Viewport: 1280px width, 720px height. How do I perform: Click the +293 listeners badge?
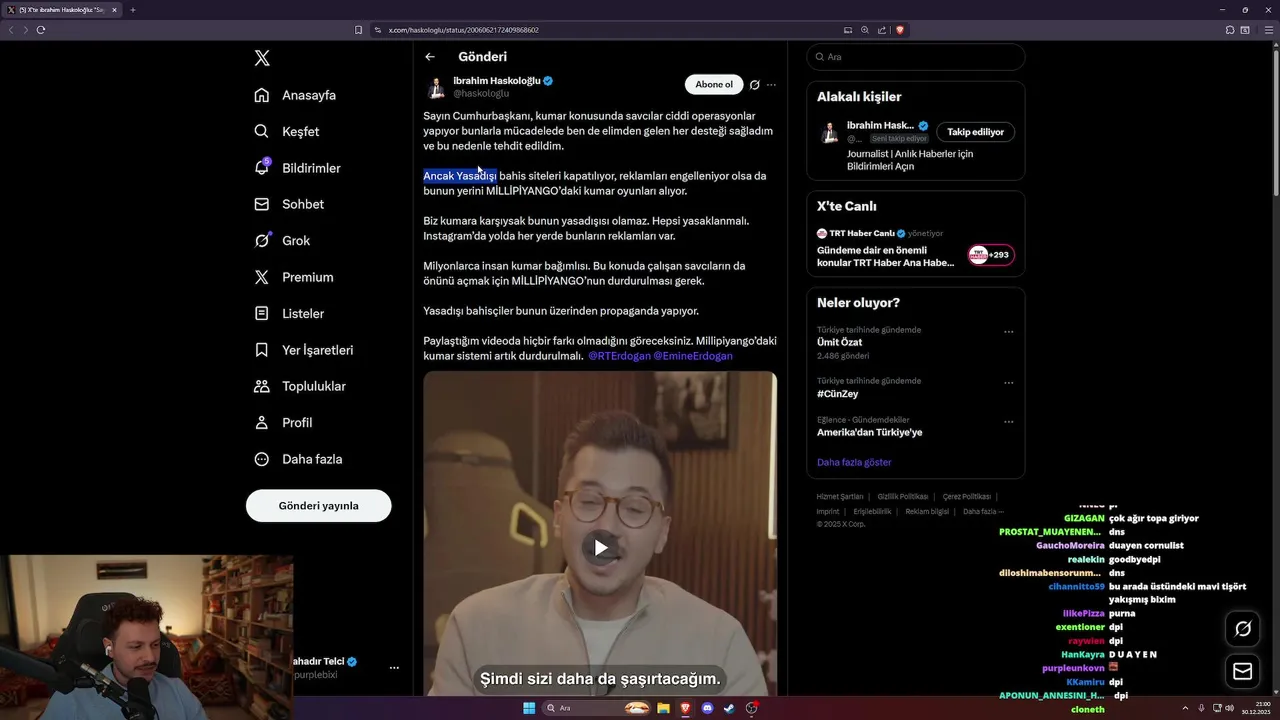tap(990, 255)
